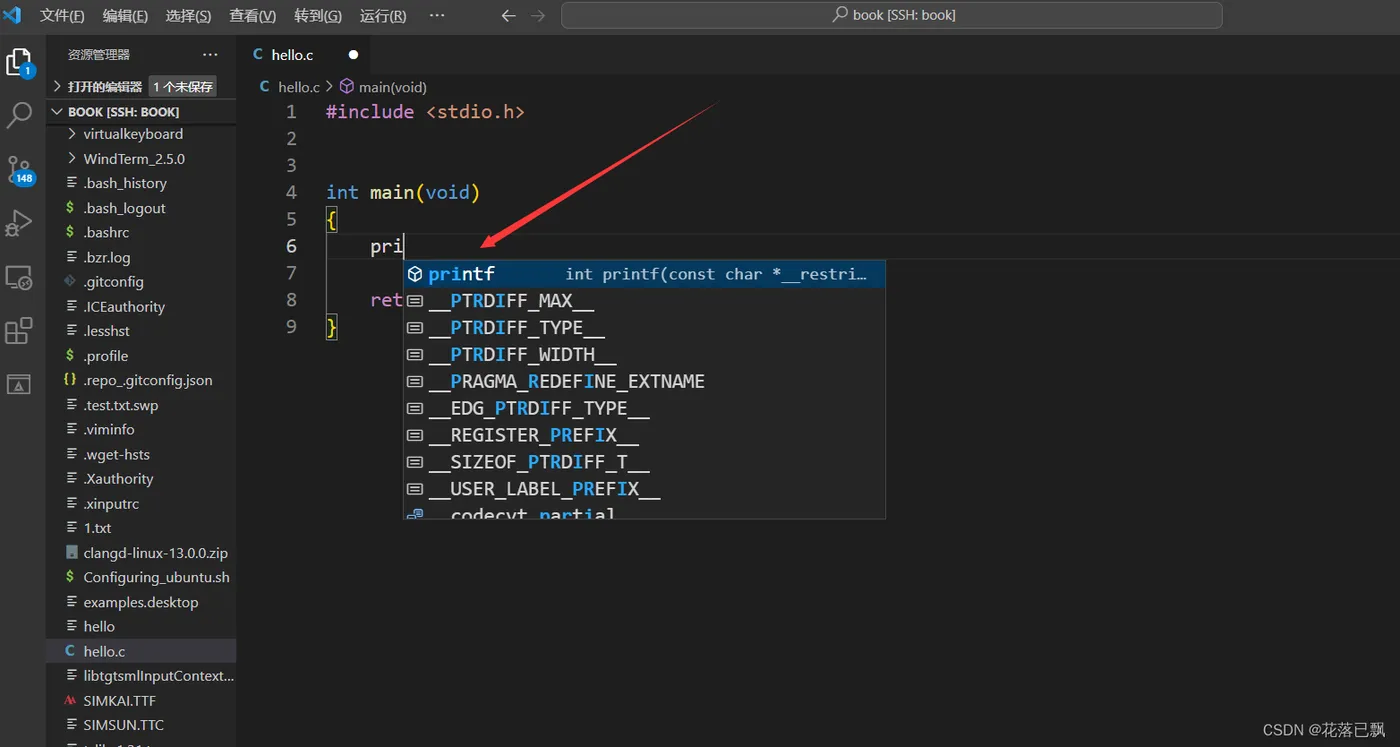Choose __EDG_PTRDIFF_TYPE__ suggestion
The image size is (1400, 747).
(644, 409)
